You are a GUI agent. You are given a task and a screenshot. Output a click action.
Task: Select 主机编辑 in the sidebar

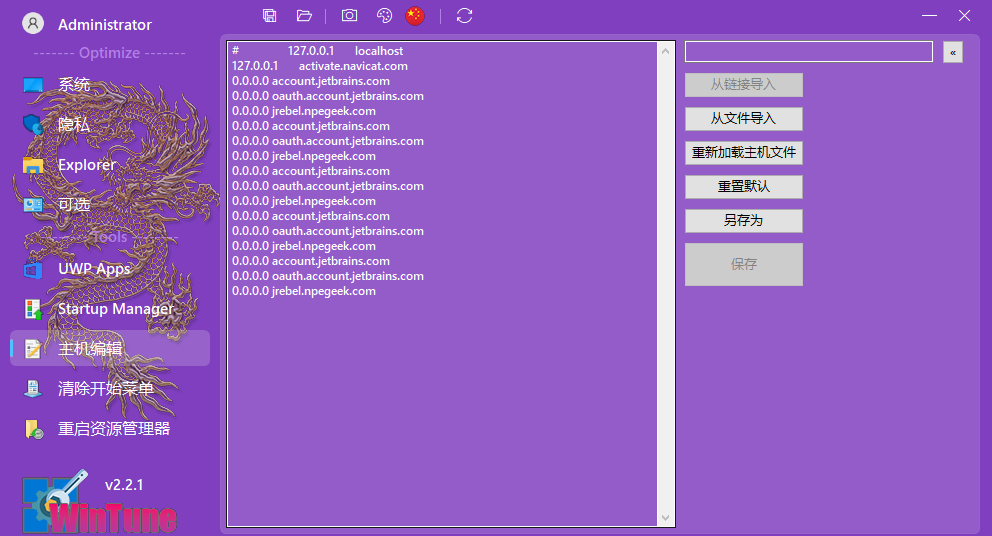[x=109, y=348]
